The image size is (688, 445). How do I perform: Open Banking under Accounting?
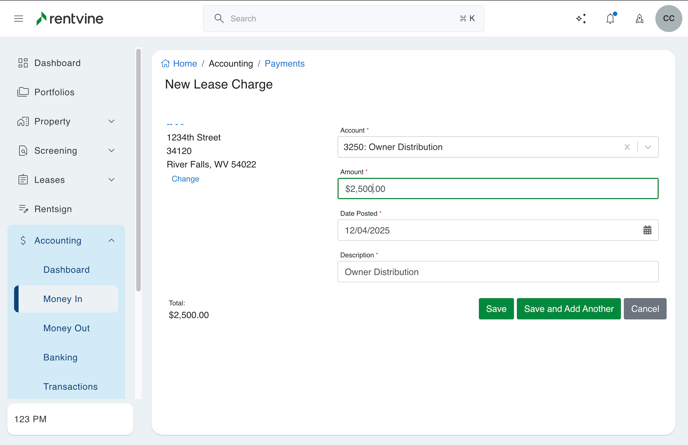click(60, 357)
